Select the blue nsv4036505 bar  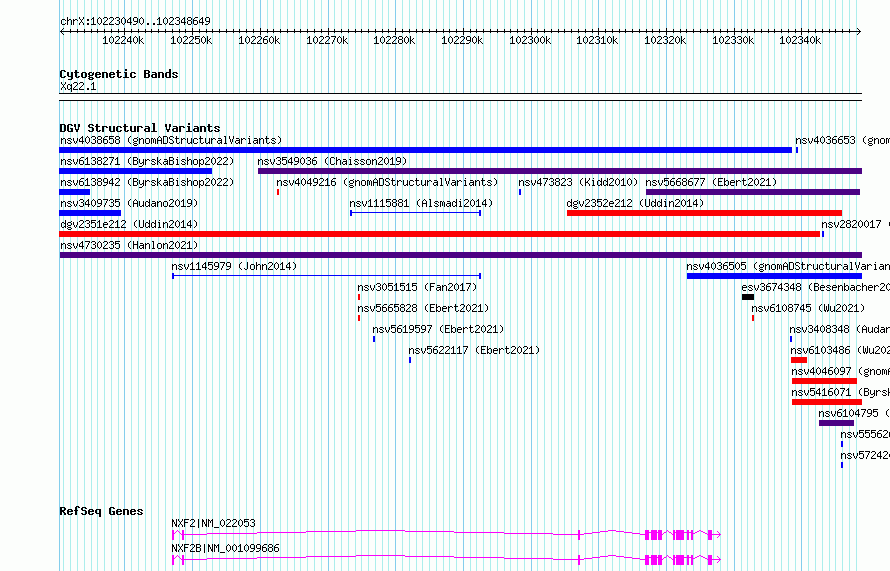tap(774, 276)
